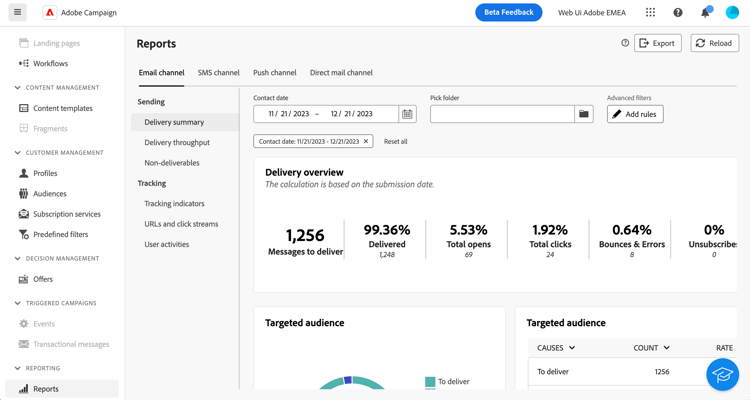
Task: Collapse the Content Management section
Action: (x=18, y=88)
